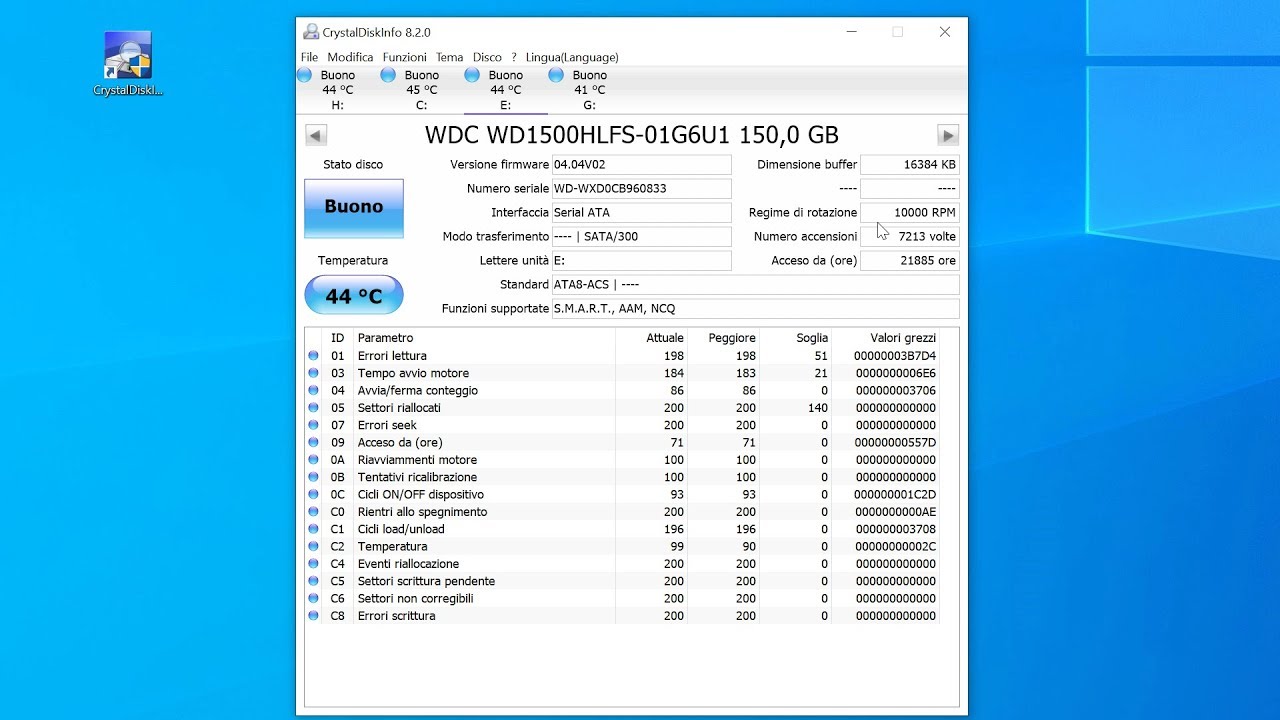Open the Tema menu
Screen dimensions: 1280x720
point(449,57)
